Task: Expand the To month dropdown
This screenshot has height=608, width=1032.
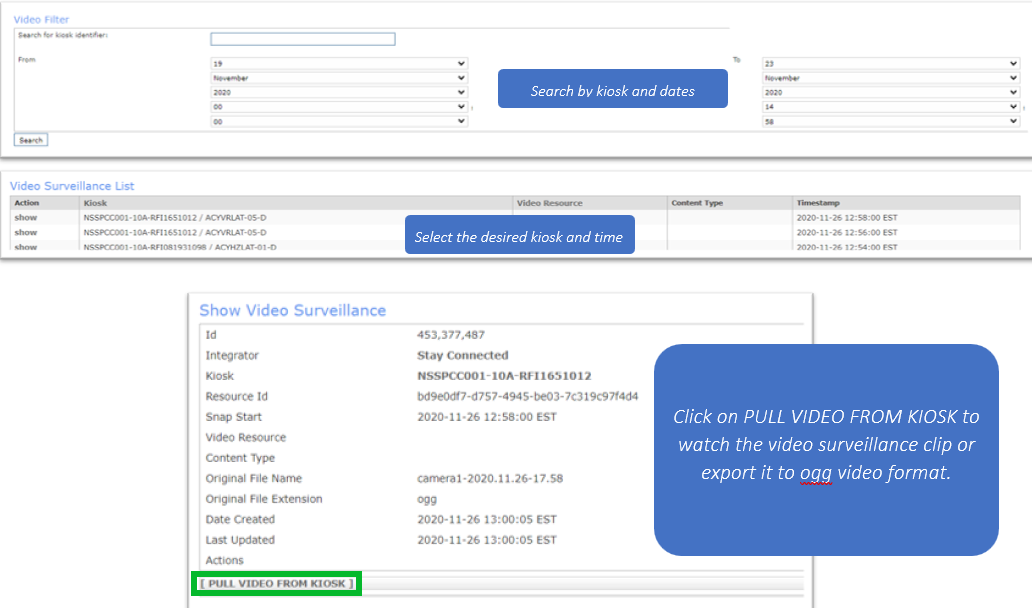Action: 890,78
